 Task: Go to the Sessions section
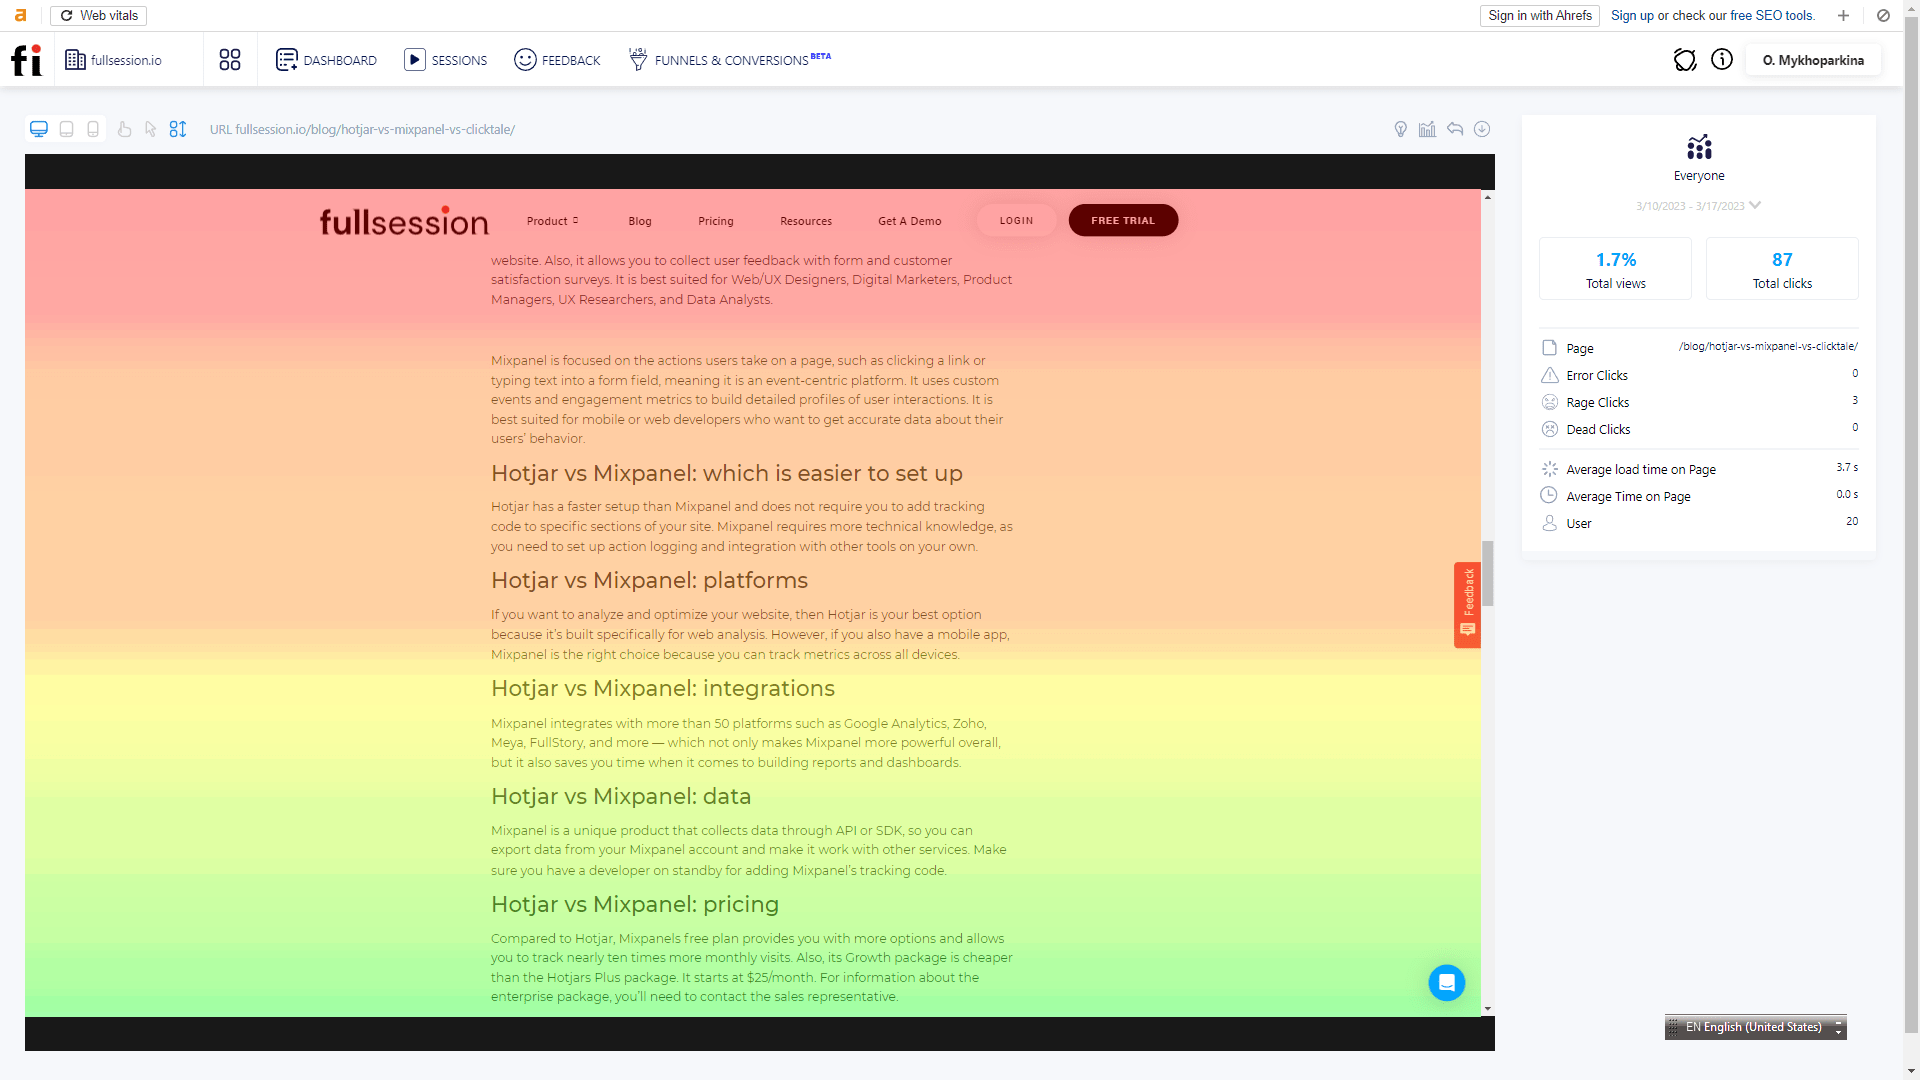tap(445, 60)
